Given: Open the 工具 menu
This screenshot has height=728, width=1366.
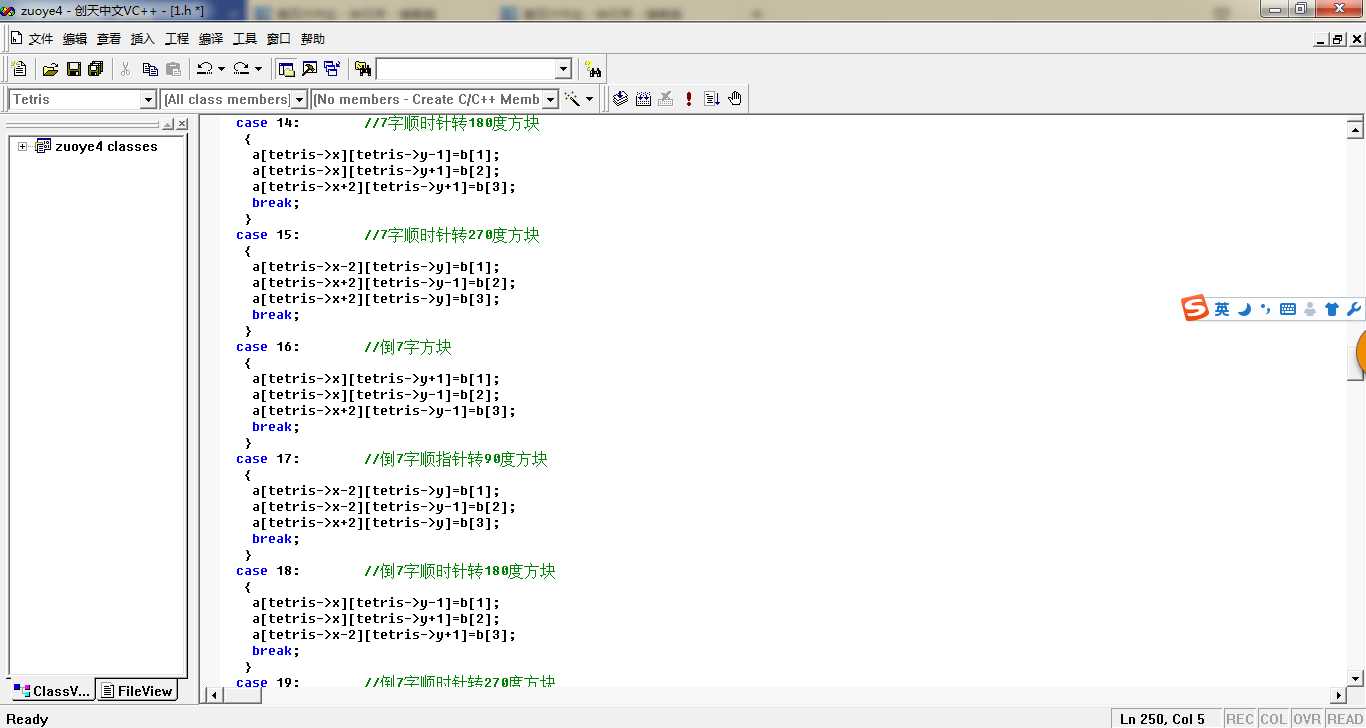Looking at the screenshot, I should click(245, 39).
